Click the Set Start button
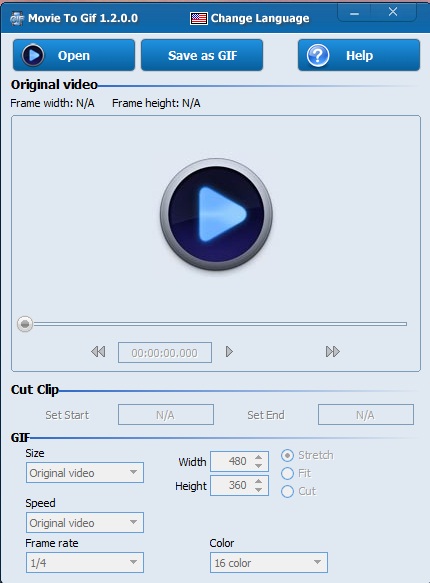 pos(67,415)
